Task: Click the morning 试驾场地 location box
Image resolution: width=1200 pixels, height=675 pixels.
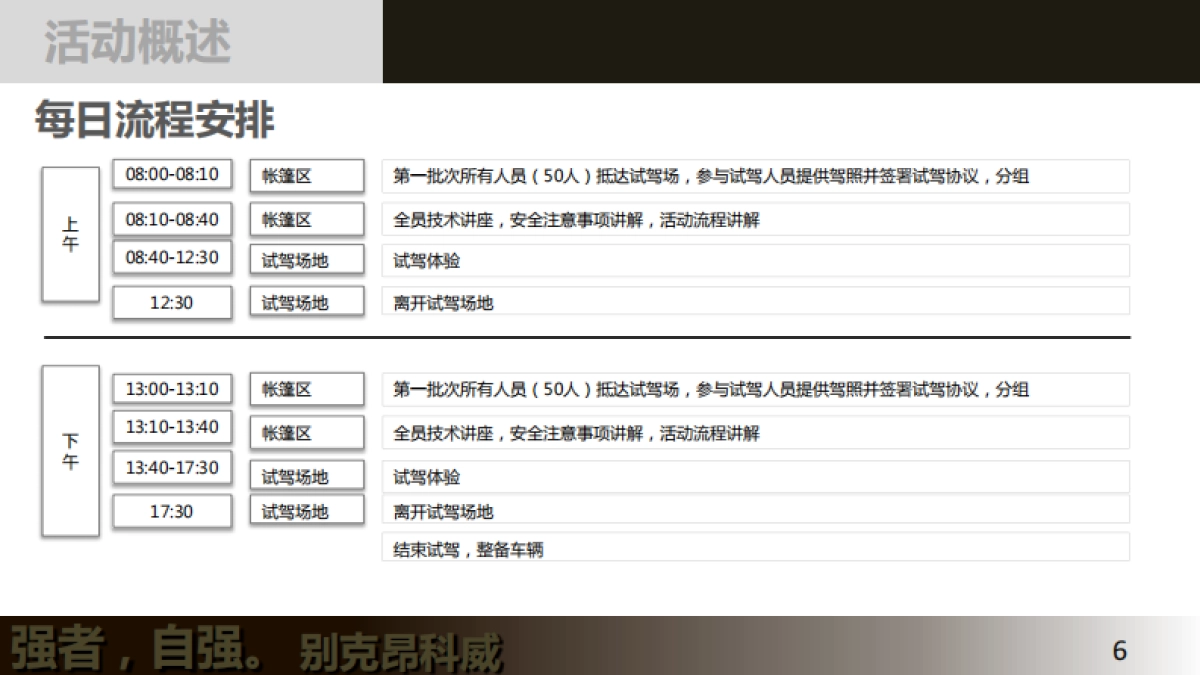Action: (x=306, y=259)
